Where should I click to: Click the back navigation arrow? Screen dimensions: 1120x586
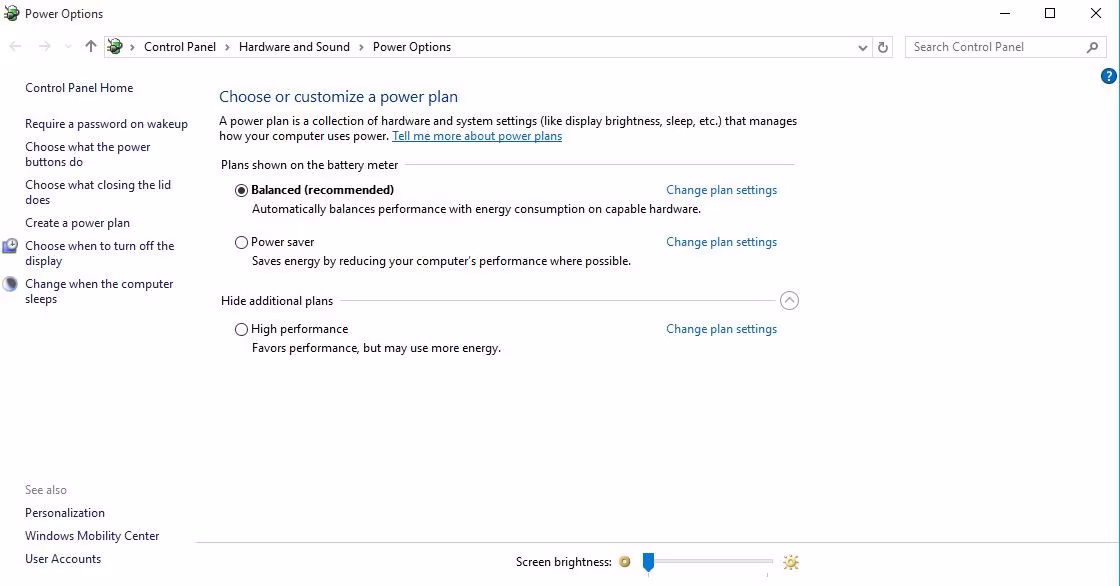point(16,47)
